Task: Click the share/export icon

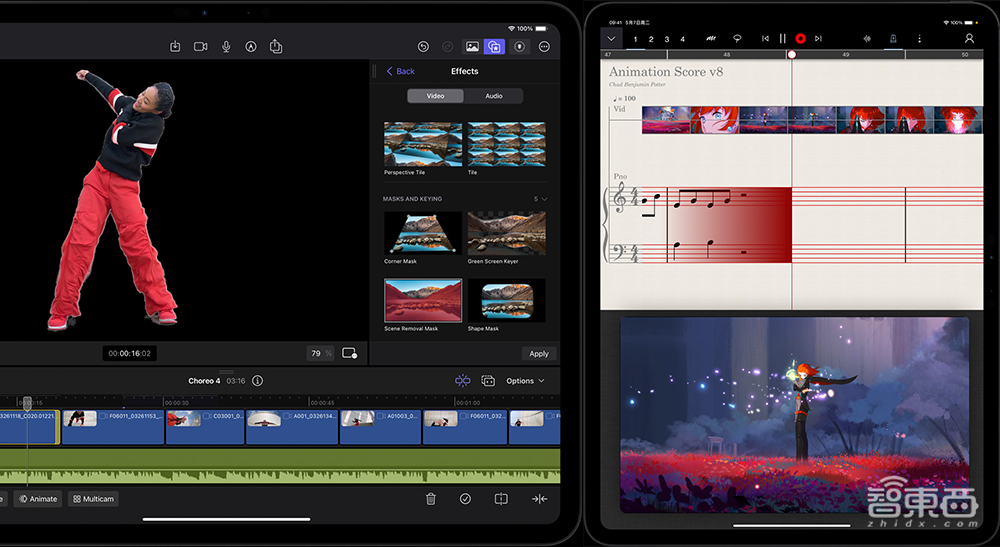Action: coord(276,46)
